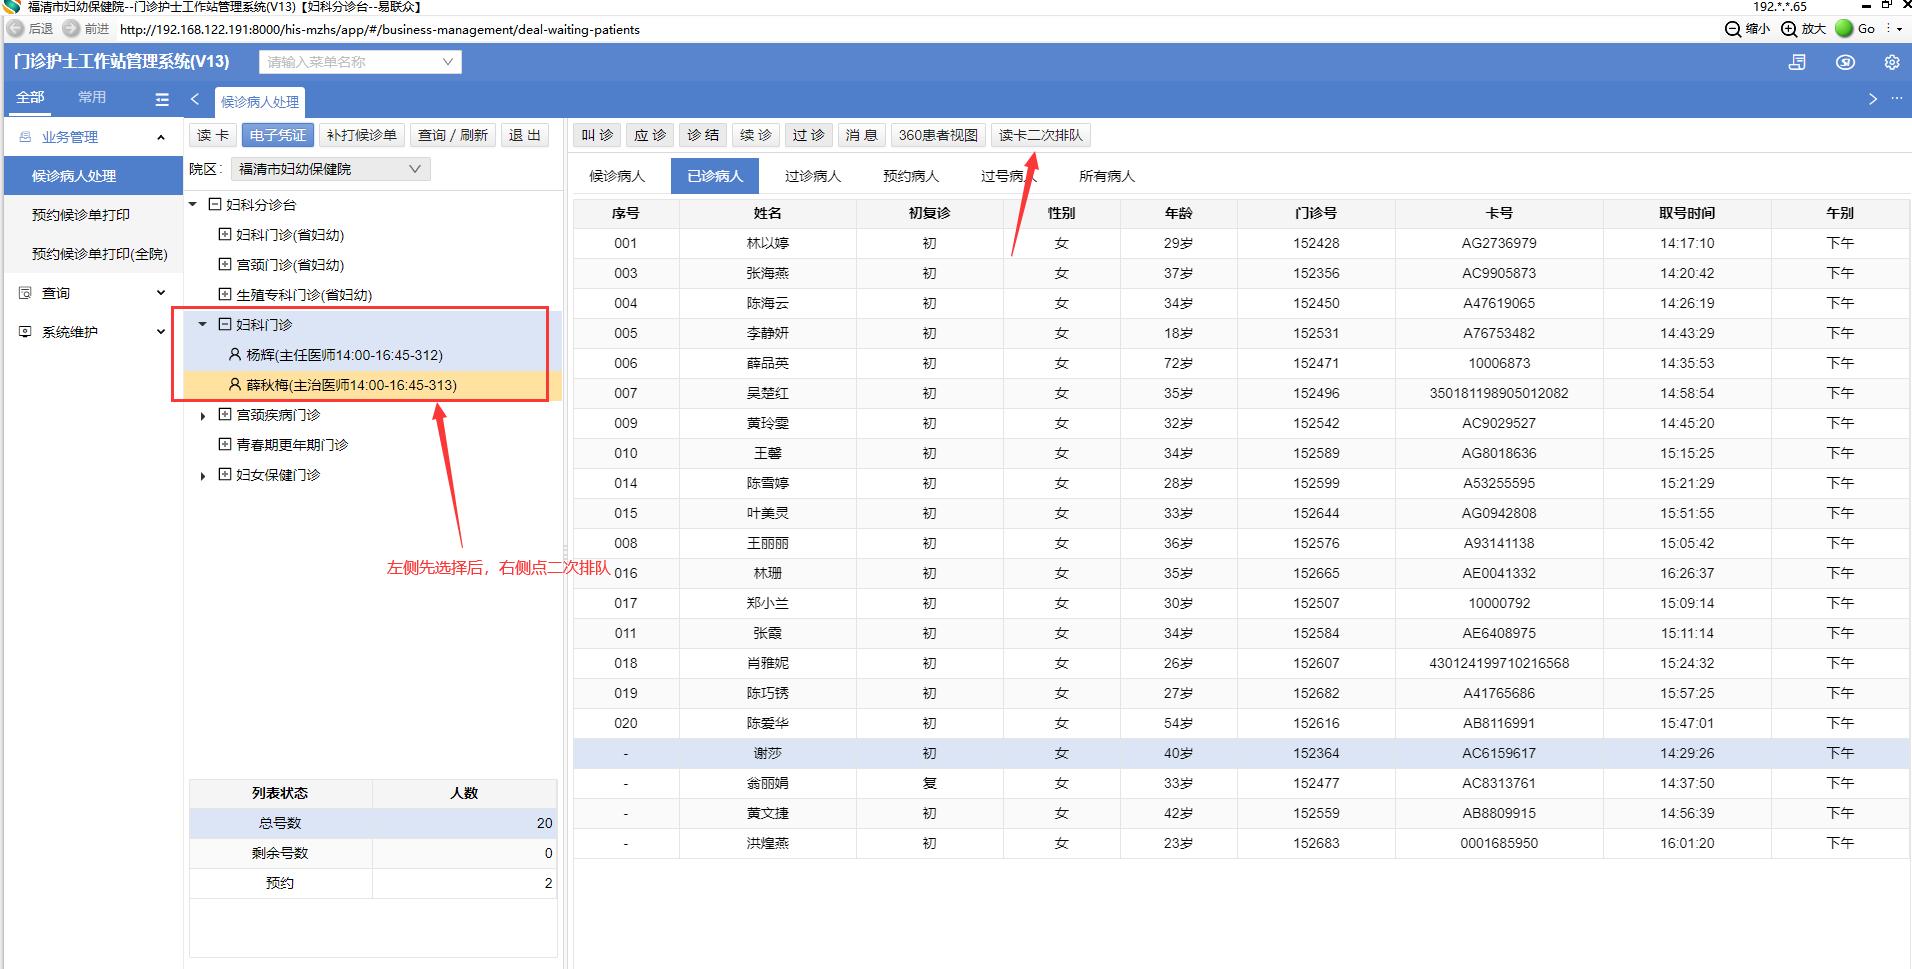Open the 院区 hospital dropdown

[330, 169]
